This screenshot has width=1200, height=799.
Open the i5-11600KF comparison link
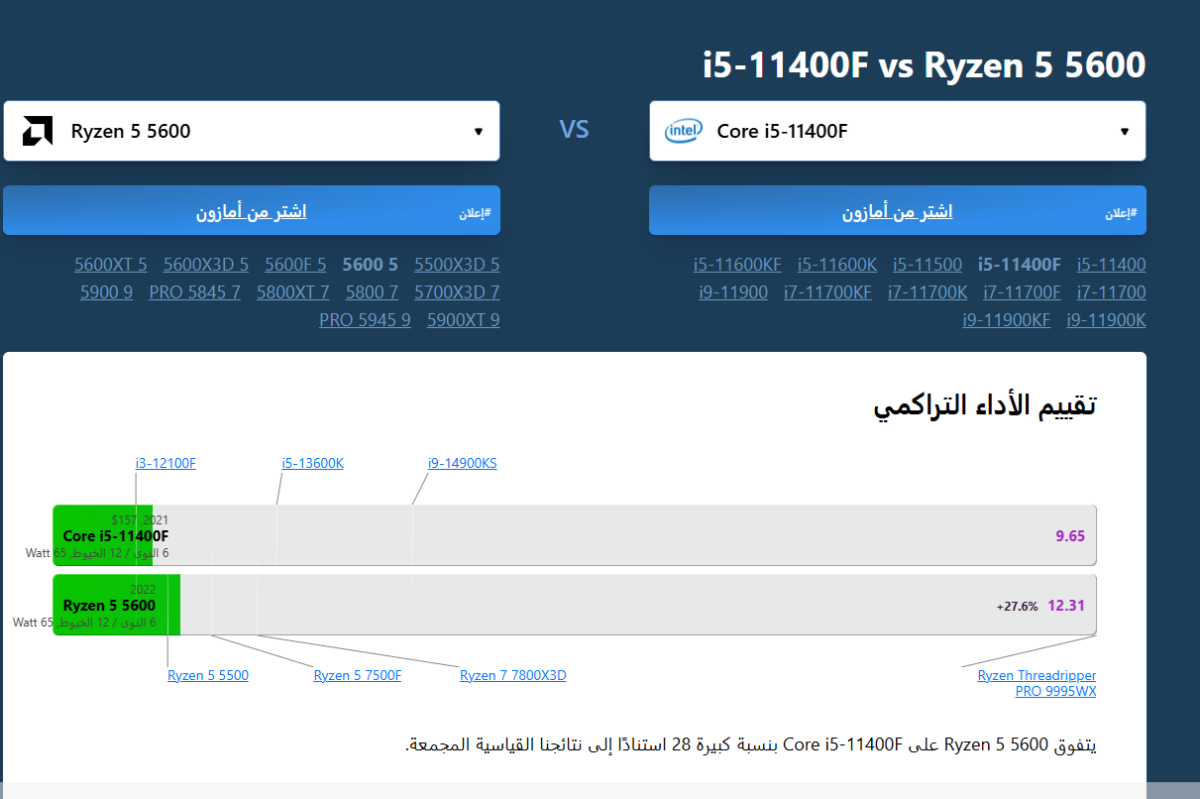coord(737,265)
